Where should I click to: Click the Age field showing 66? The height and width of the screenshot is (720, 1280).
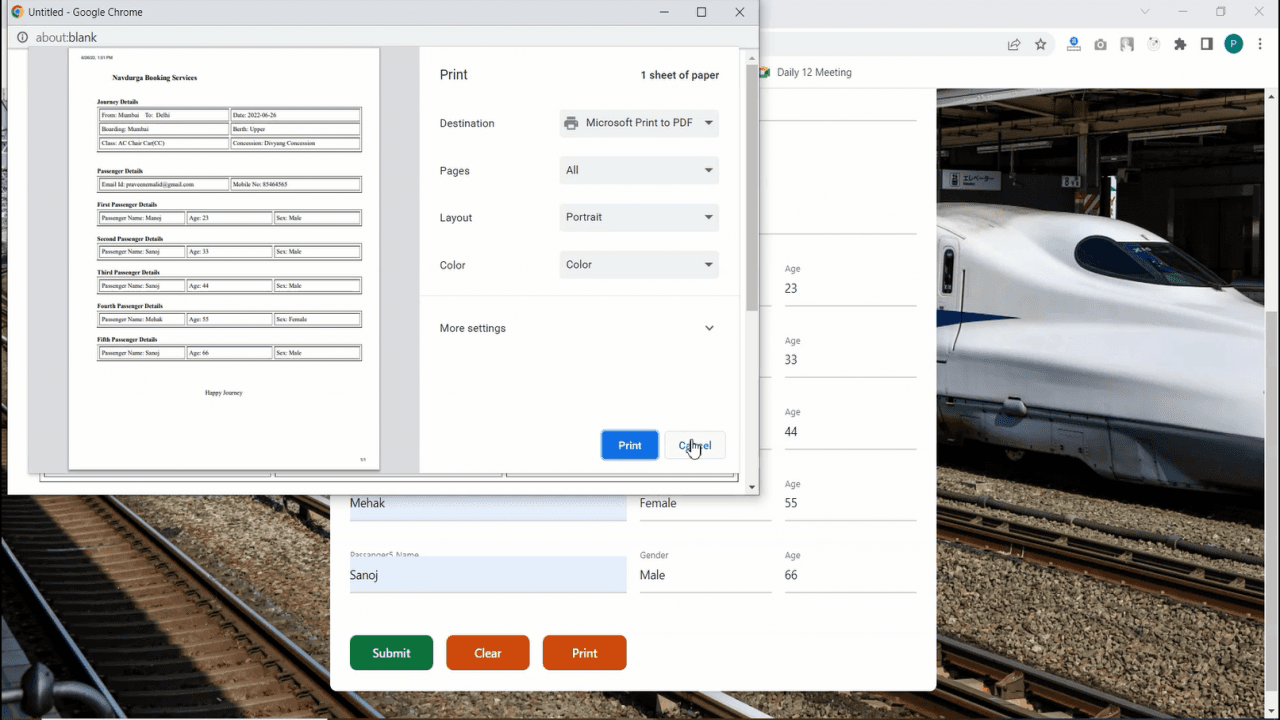click(x=850, y=575)
